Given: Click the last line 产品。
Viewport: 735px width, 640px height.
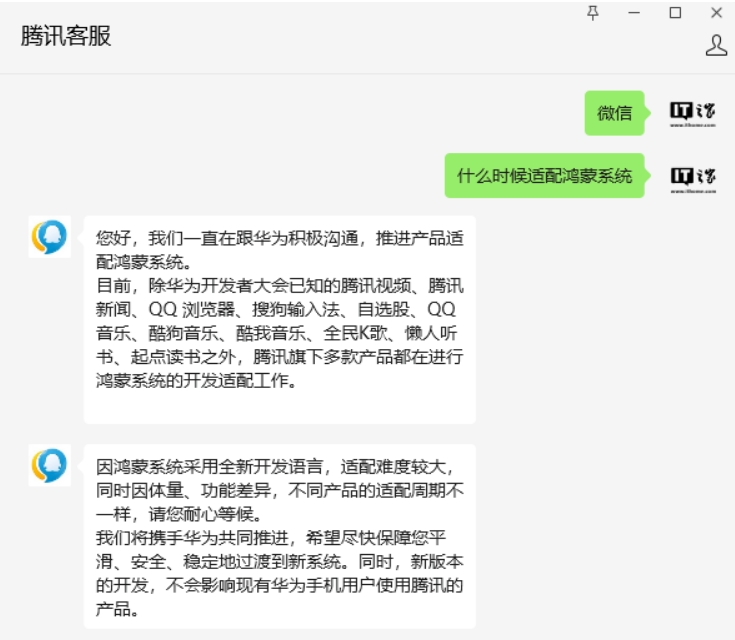Looking at the screenshot, I should click(x=117, y=609).
